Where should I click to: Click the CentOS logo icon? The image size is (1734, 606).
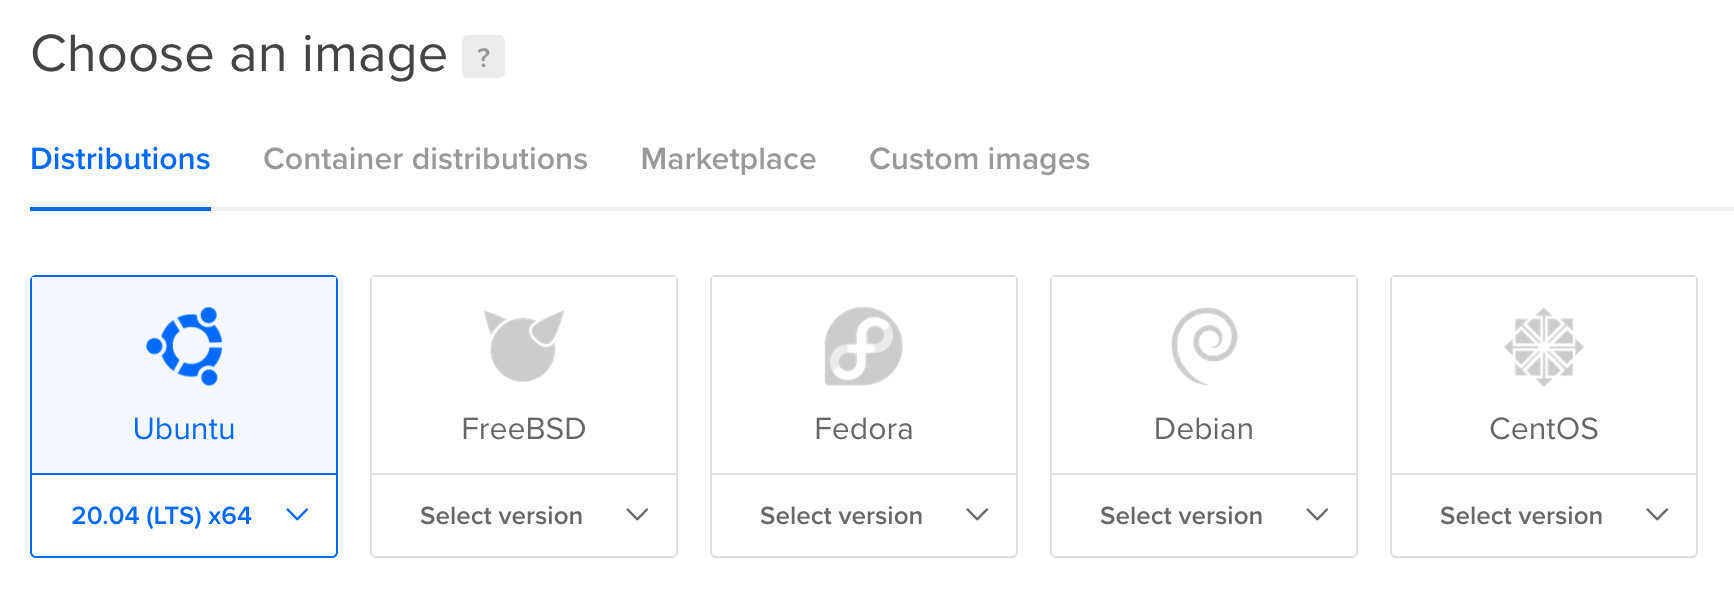click(1544, 346)
